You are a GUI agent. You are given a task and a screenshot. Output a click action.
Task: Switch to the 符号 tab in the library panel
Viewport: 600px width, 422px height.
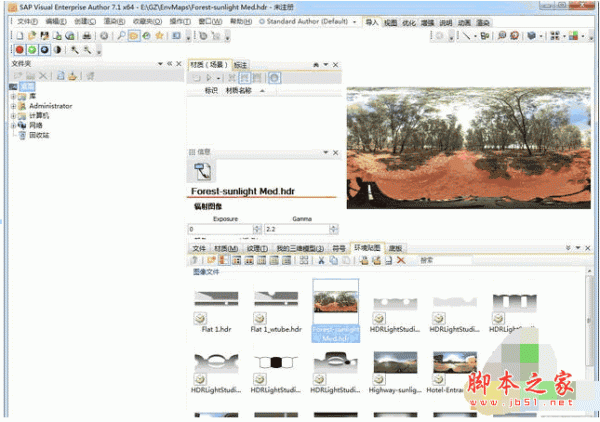(x=339, y=249)
